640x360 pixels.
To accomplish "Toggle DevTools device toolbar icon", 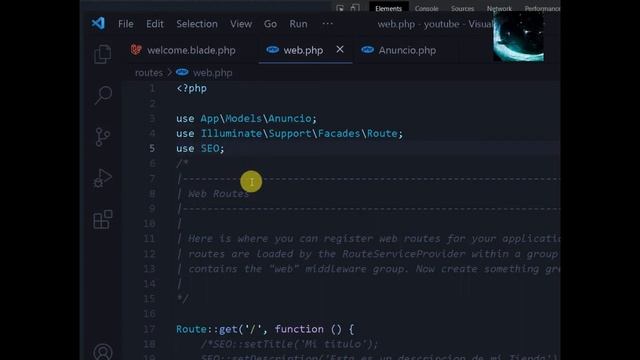I will tap(355, 8).
